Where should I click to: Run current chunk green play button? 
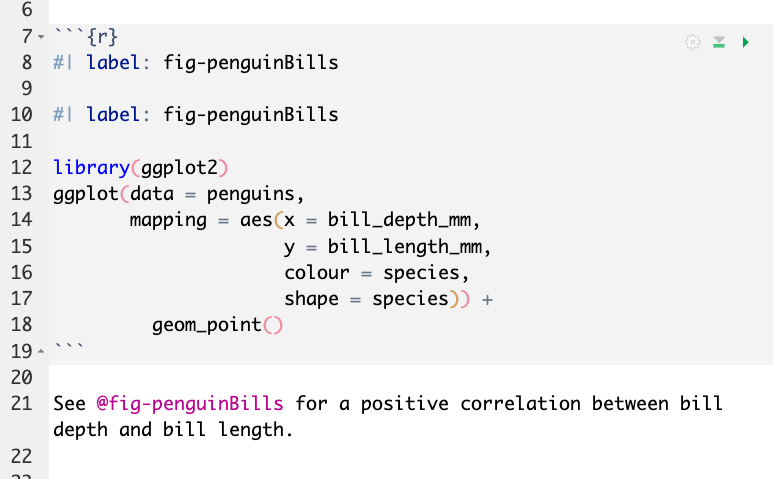pyautogui.click(x=745, y=42)
